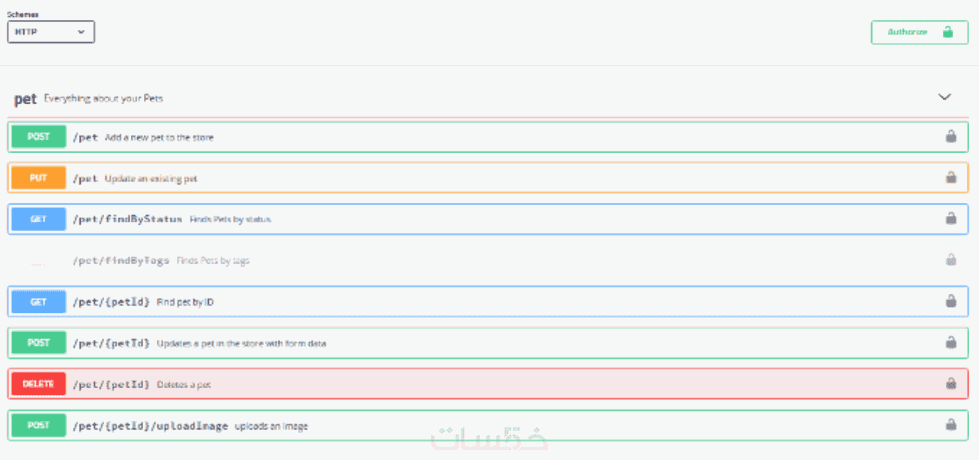Click 'Finds Pets by status' text
This screenshot has height=460, width=979.
click(230, 220)
